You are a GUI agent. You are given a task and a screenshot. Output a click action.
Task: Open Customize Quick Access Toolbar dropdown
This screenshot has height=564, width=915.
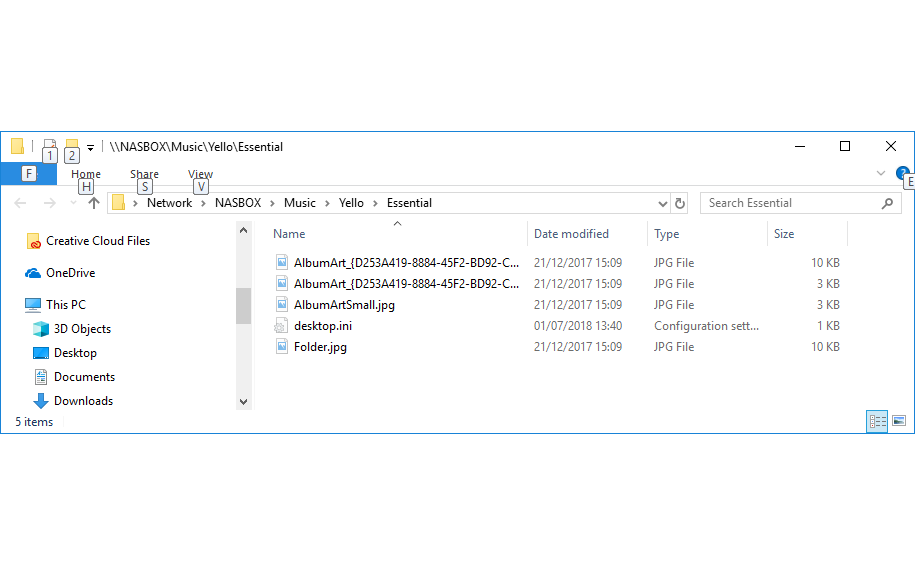[x=90, y=148]
